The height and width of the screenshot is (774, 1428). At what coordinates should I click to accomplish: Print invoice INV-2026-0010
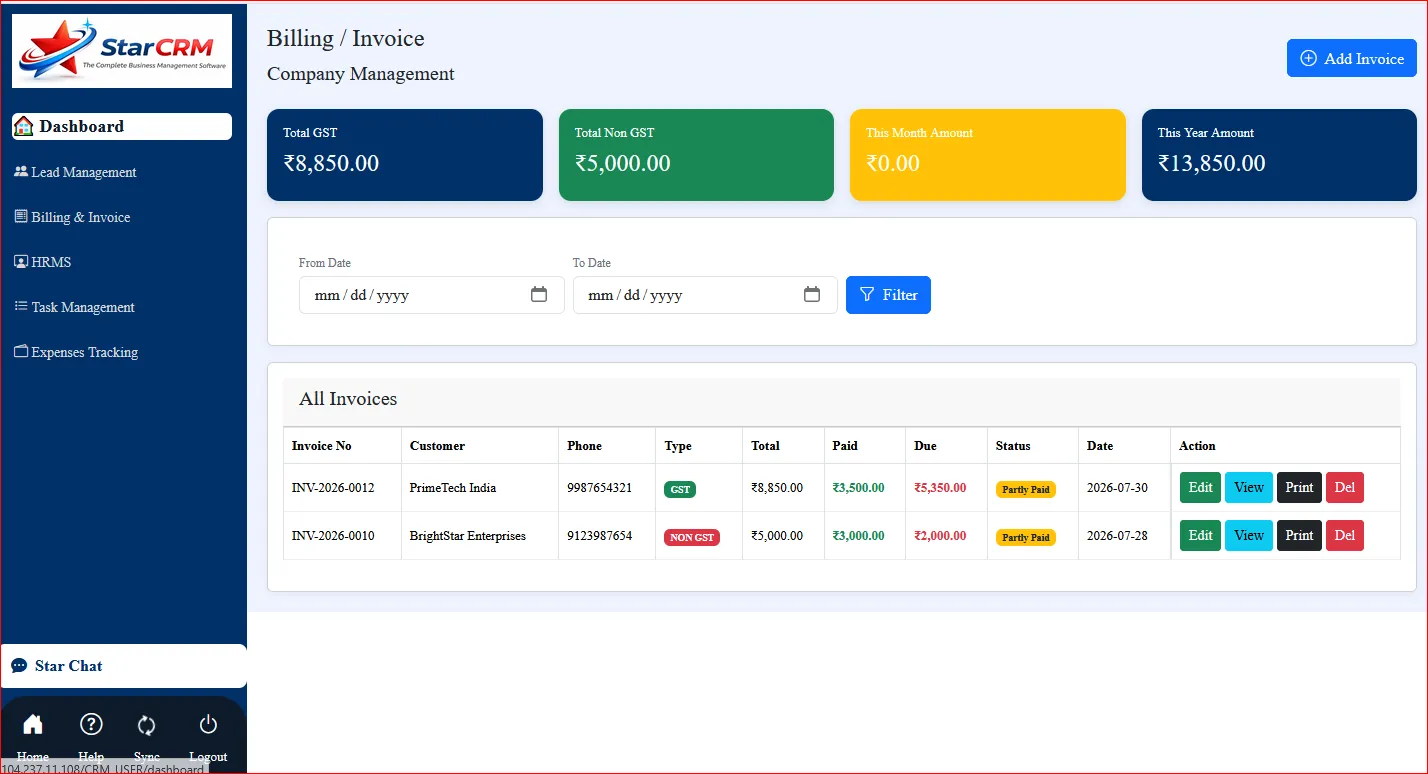[1299, 536]
